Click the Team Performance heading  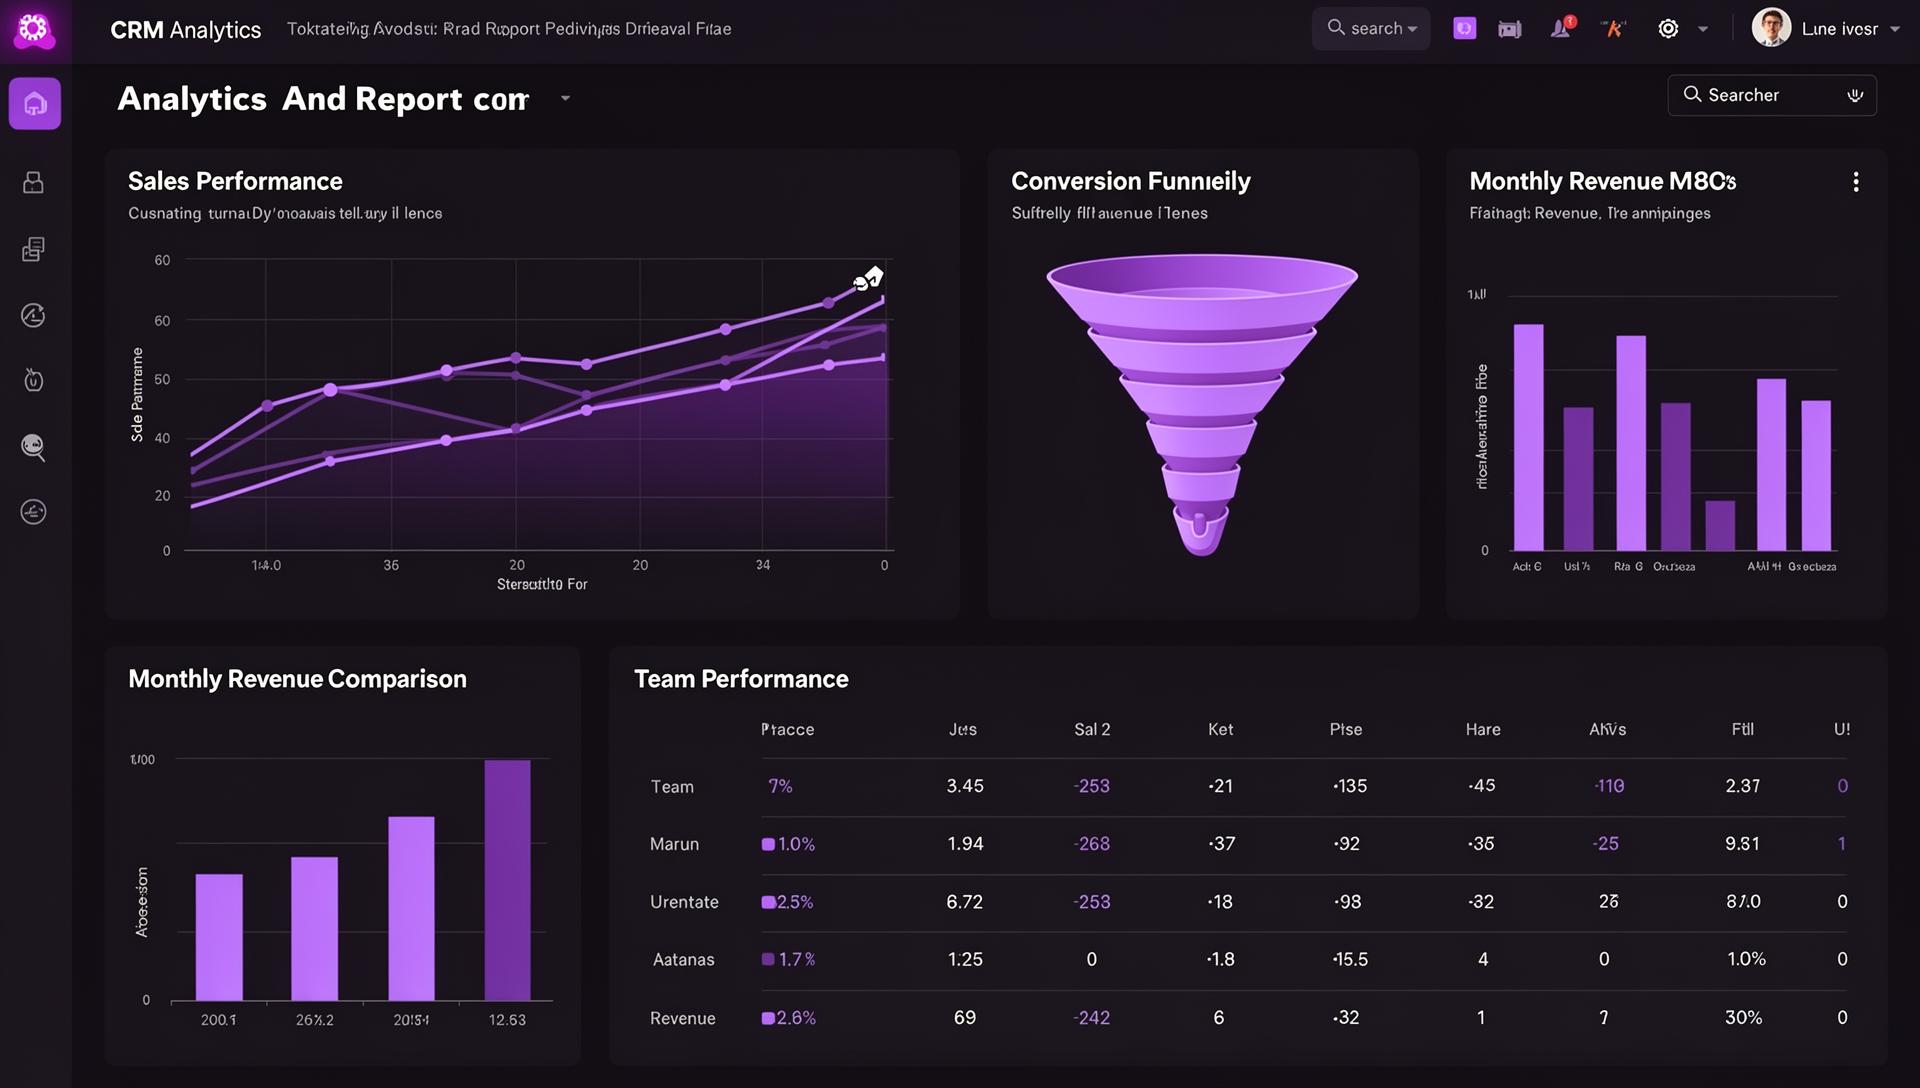(741, 679)
